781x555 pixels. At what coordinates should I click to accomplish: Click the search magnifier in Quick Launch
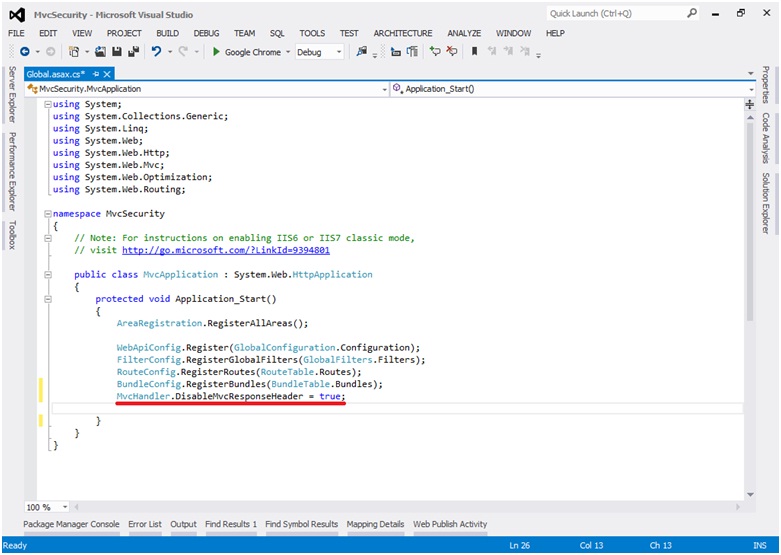[692, 14]
